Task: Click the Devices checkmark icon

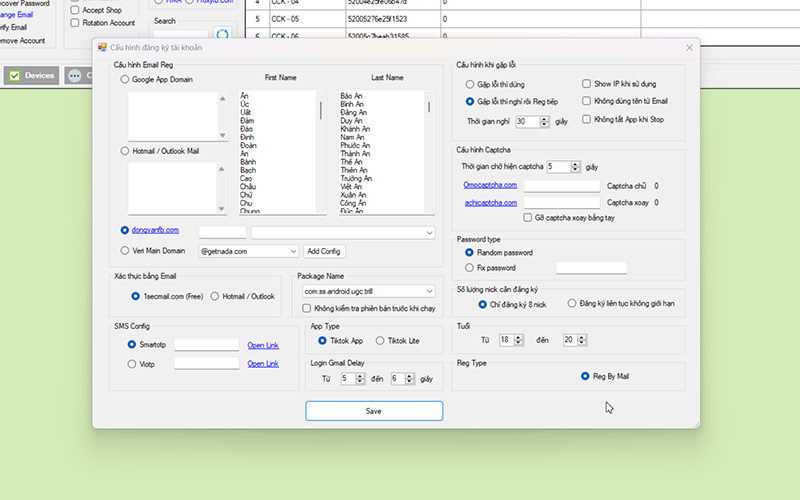Action: click(x=15, y=76)
